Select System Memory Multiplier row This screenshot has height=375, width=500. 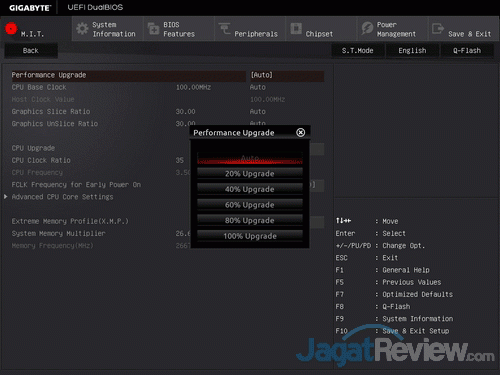pos(59,233)
